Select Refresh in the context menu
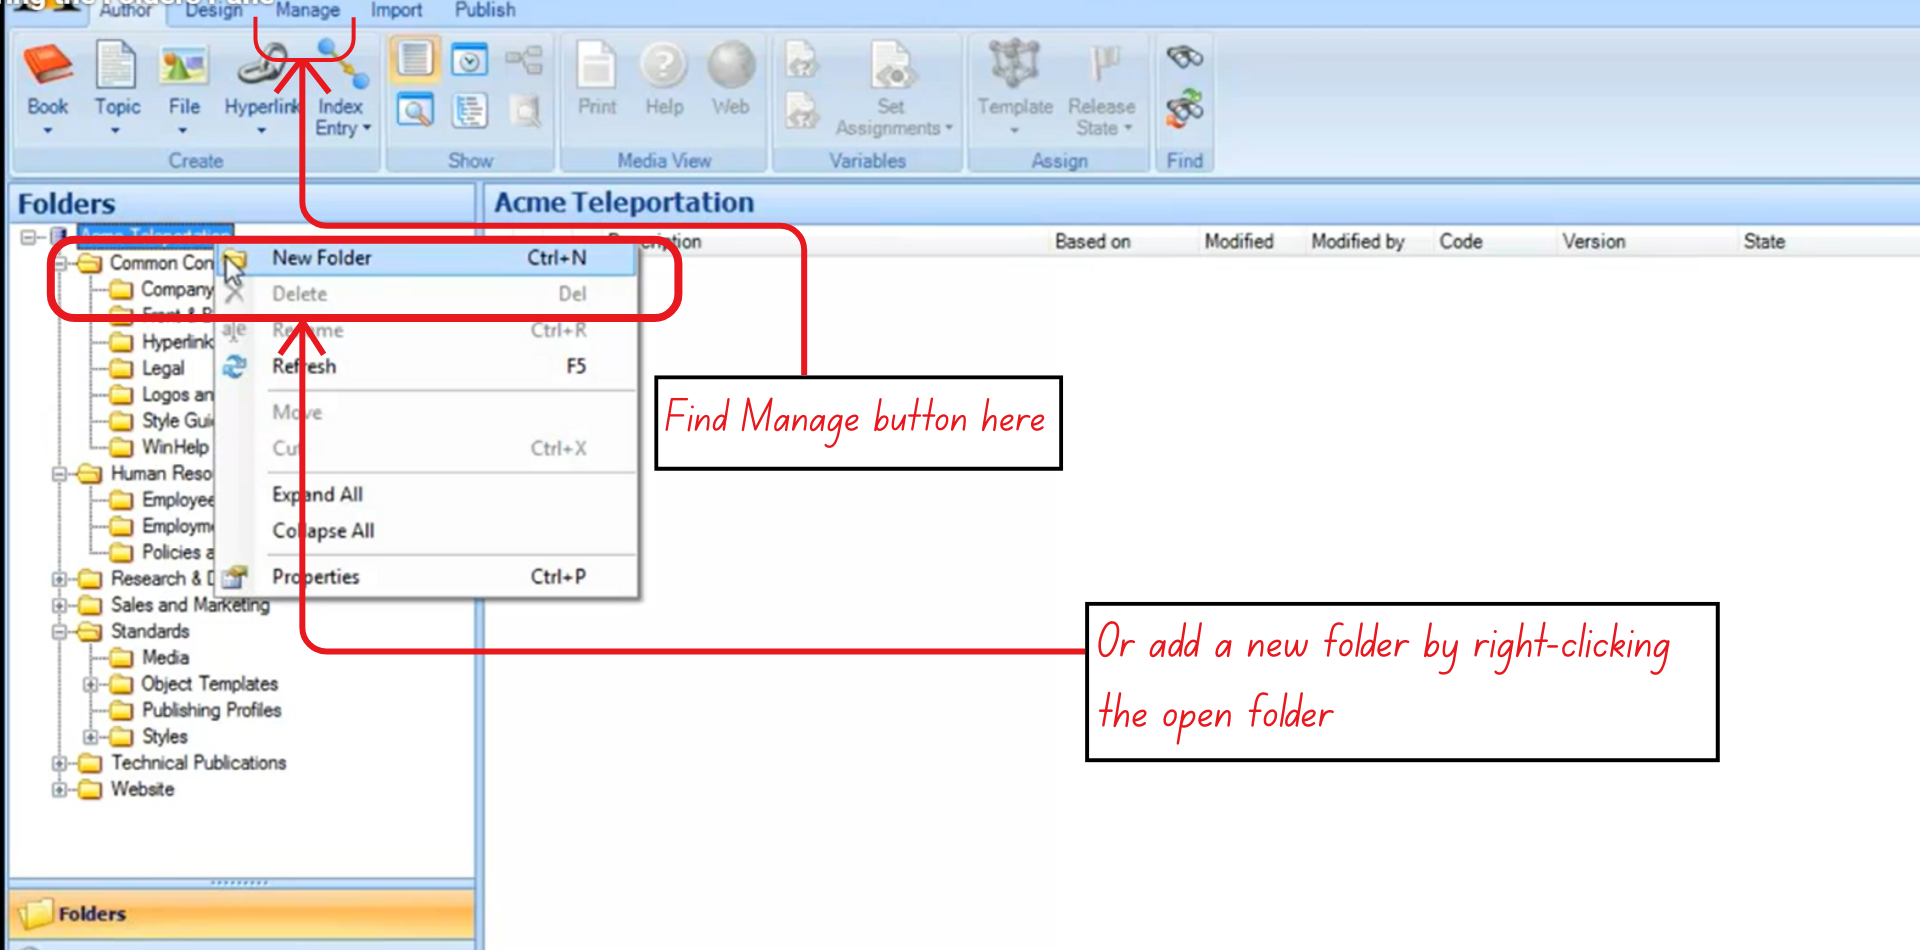The height and width of the screenshot is (950, 1920). [x=304, y=366]
